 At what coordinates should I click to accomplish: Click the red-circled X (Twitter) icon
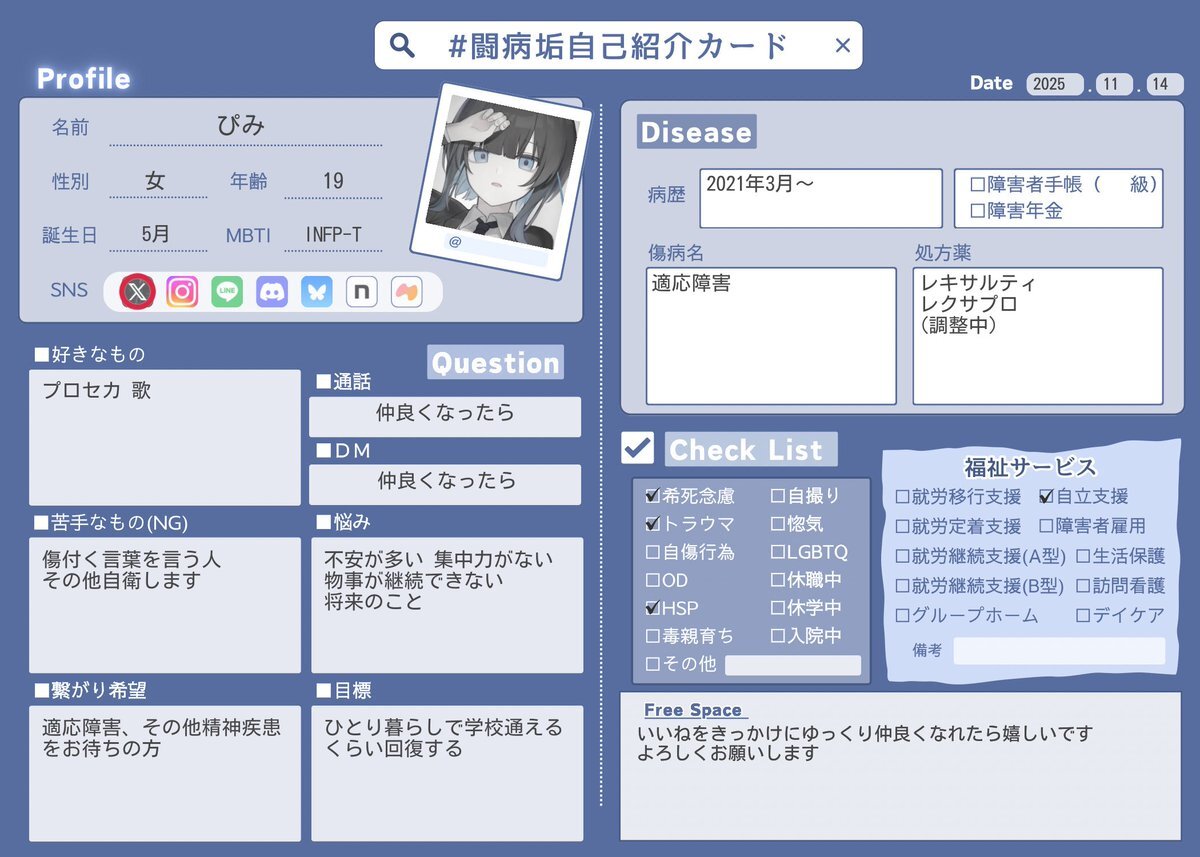click(x=138, y=292)
